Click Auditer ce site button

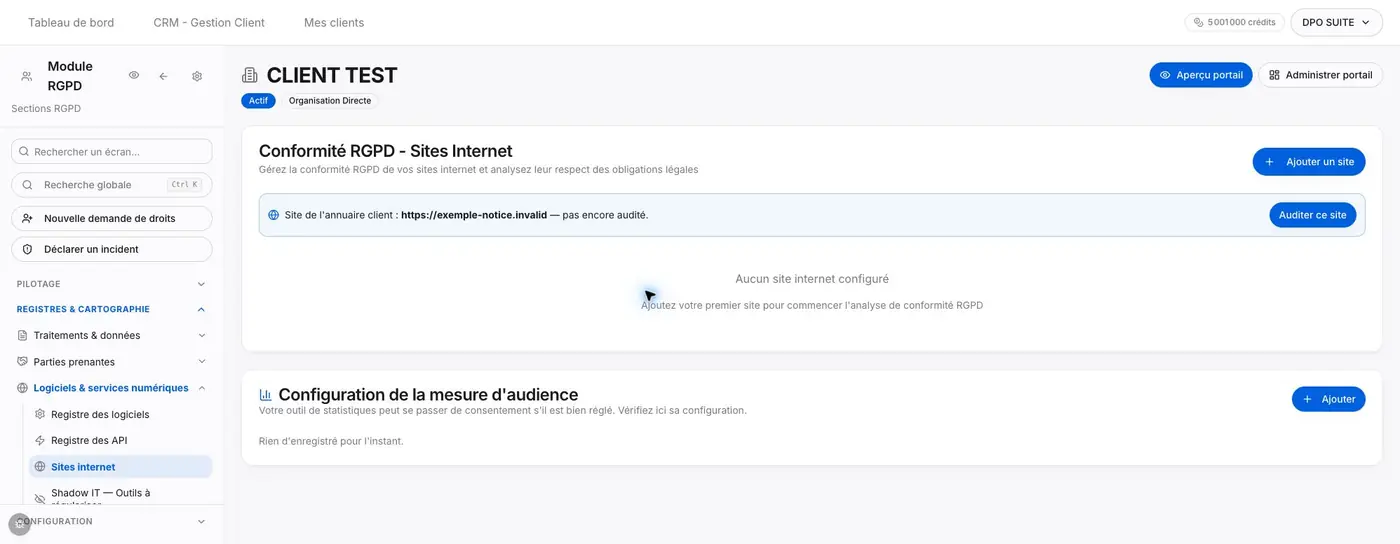tap(1312, 215)
